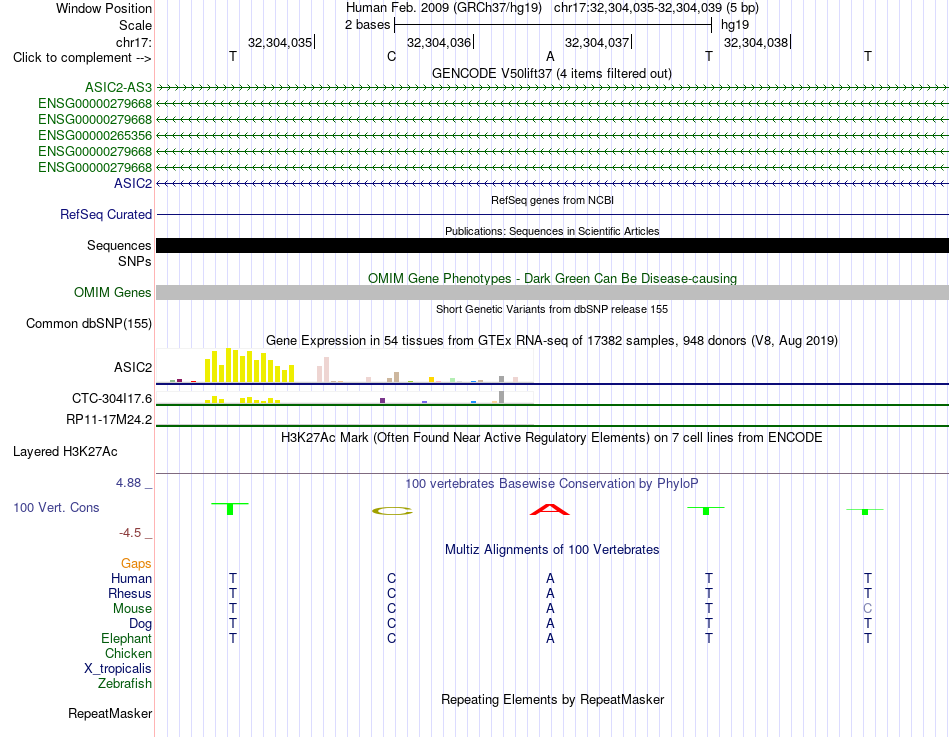Click the SNPs label under Sequences
Screen dimensions: 950x737
pyautogui.click(x=135, y=261)
